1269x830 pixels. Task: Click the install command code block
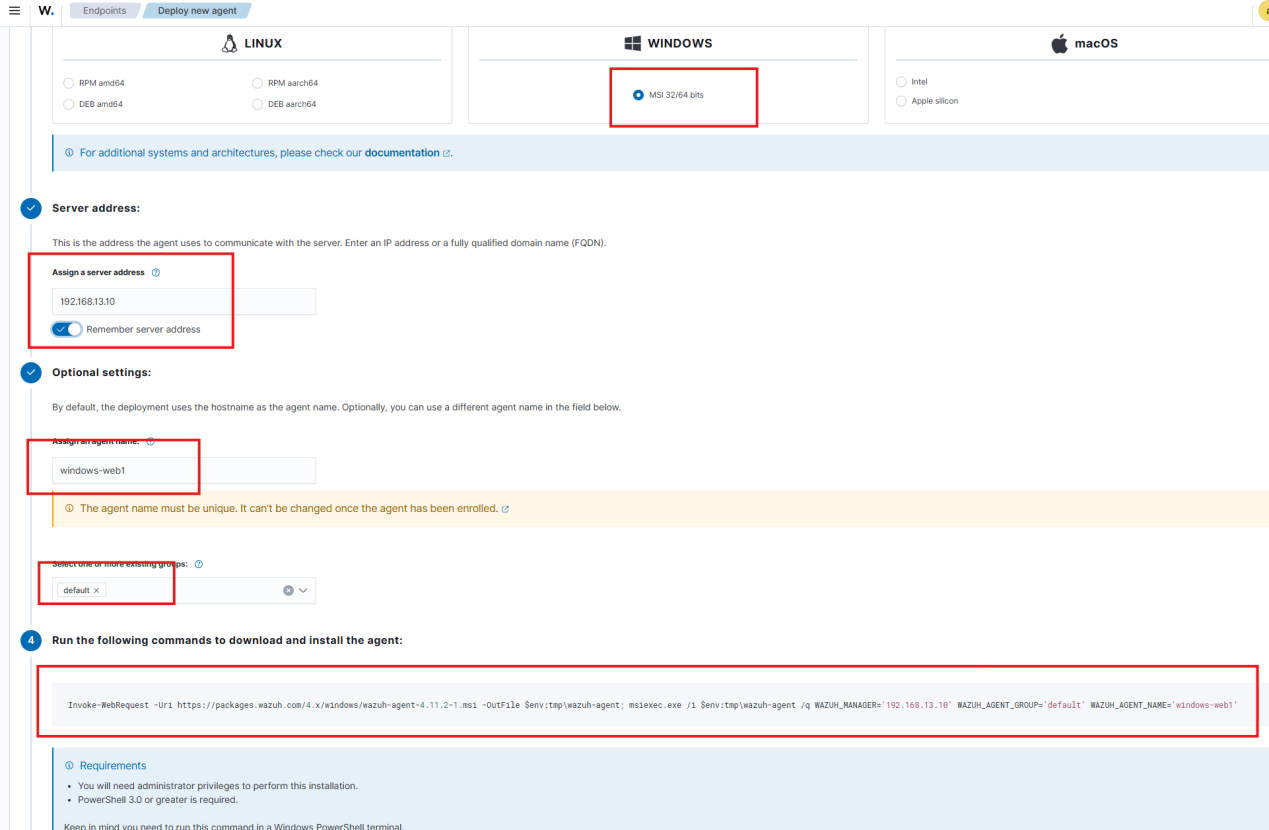(x=650, y=705)
